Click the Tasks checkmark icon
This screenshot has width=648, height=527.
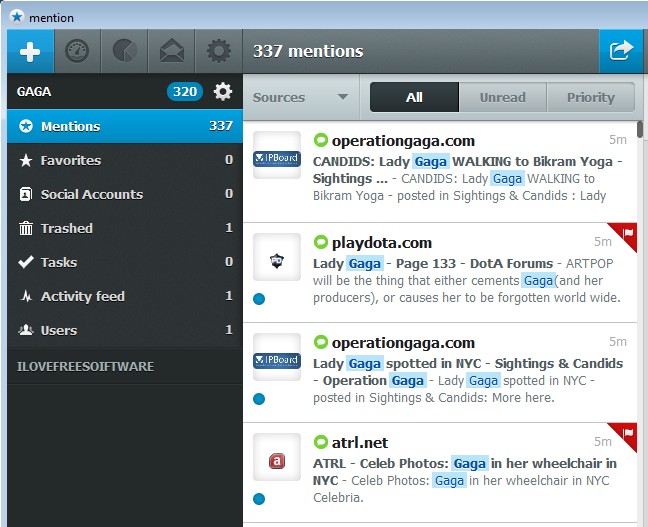coord(26,262)
